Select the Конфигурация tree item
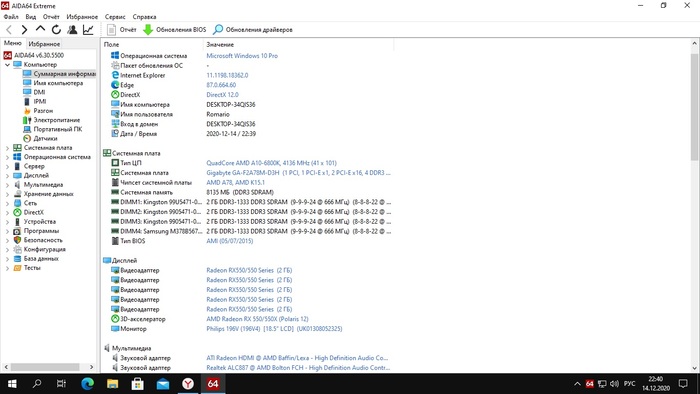The height and width of the screenshot is (394, 700). [39, 249]
